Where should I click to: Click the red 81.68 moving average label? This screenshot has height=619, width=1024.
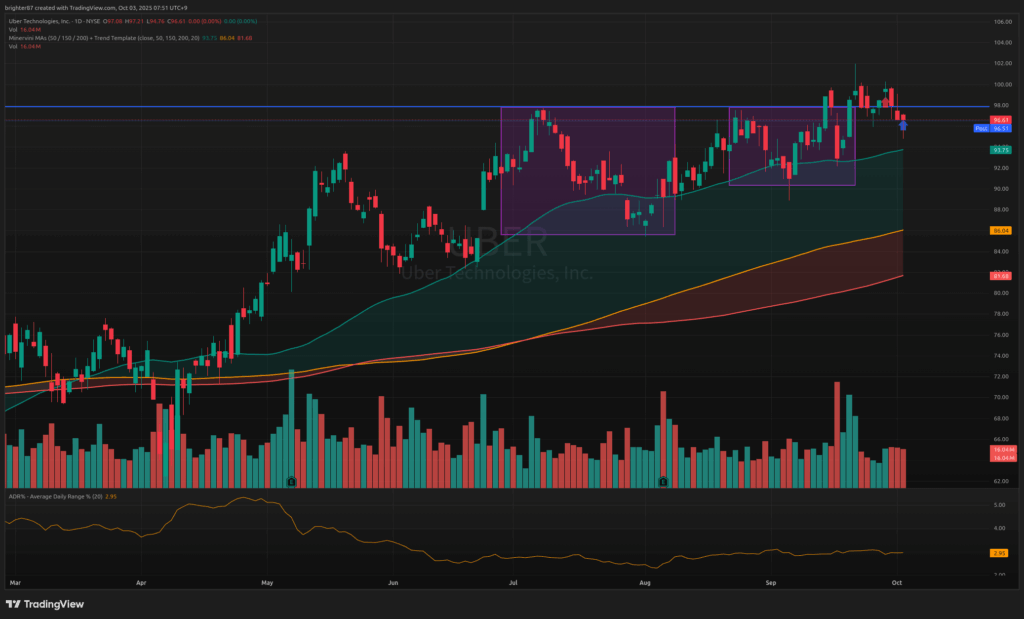click(999, 275)
